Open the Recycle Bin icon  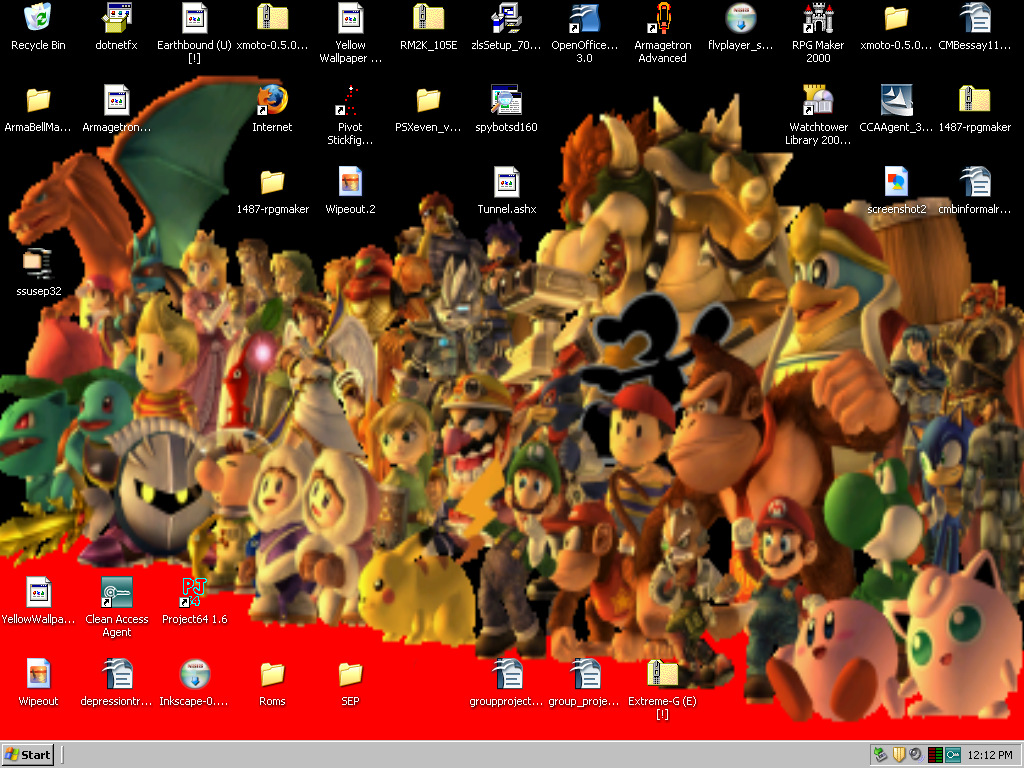tap(38, 18)
